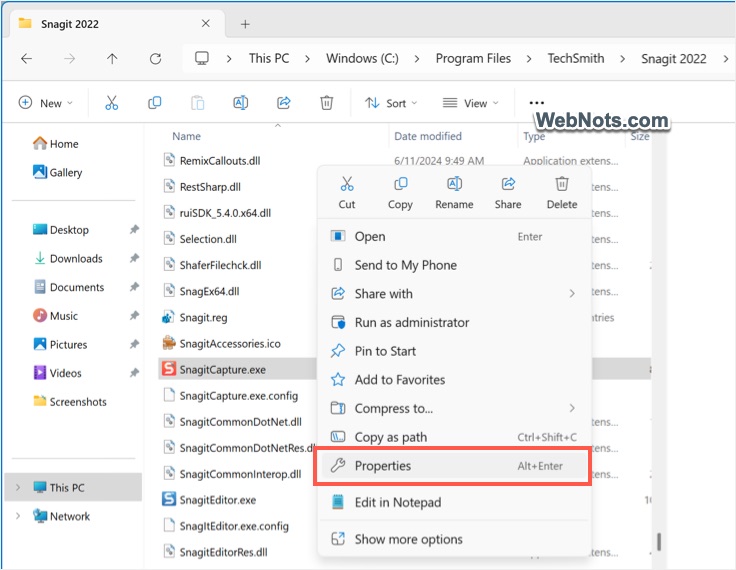Open Properties from the context menu
This screenshot has height=570, width=736.
(453, 466)
